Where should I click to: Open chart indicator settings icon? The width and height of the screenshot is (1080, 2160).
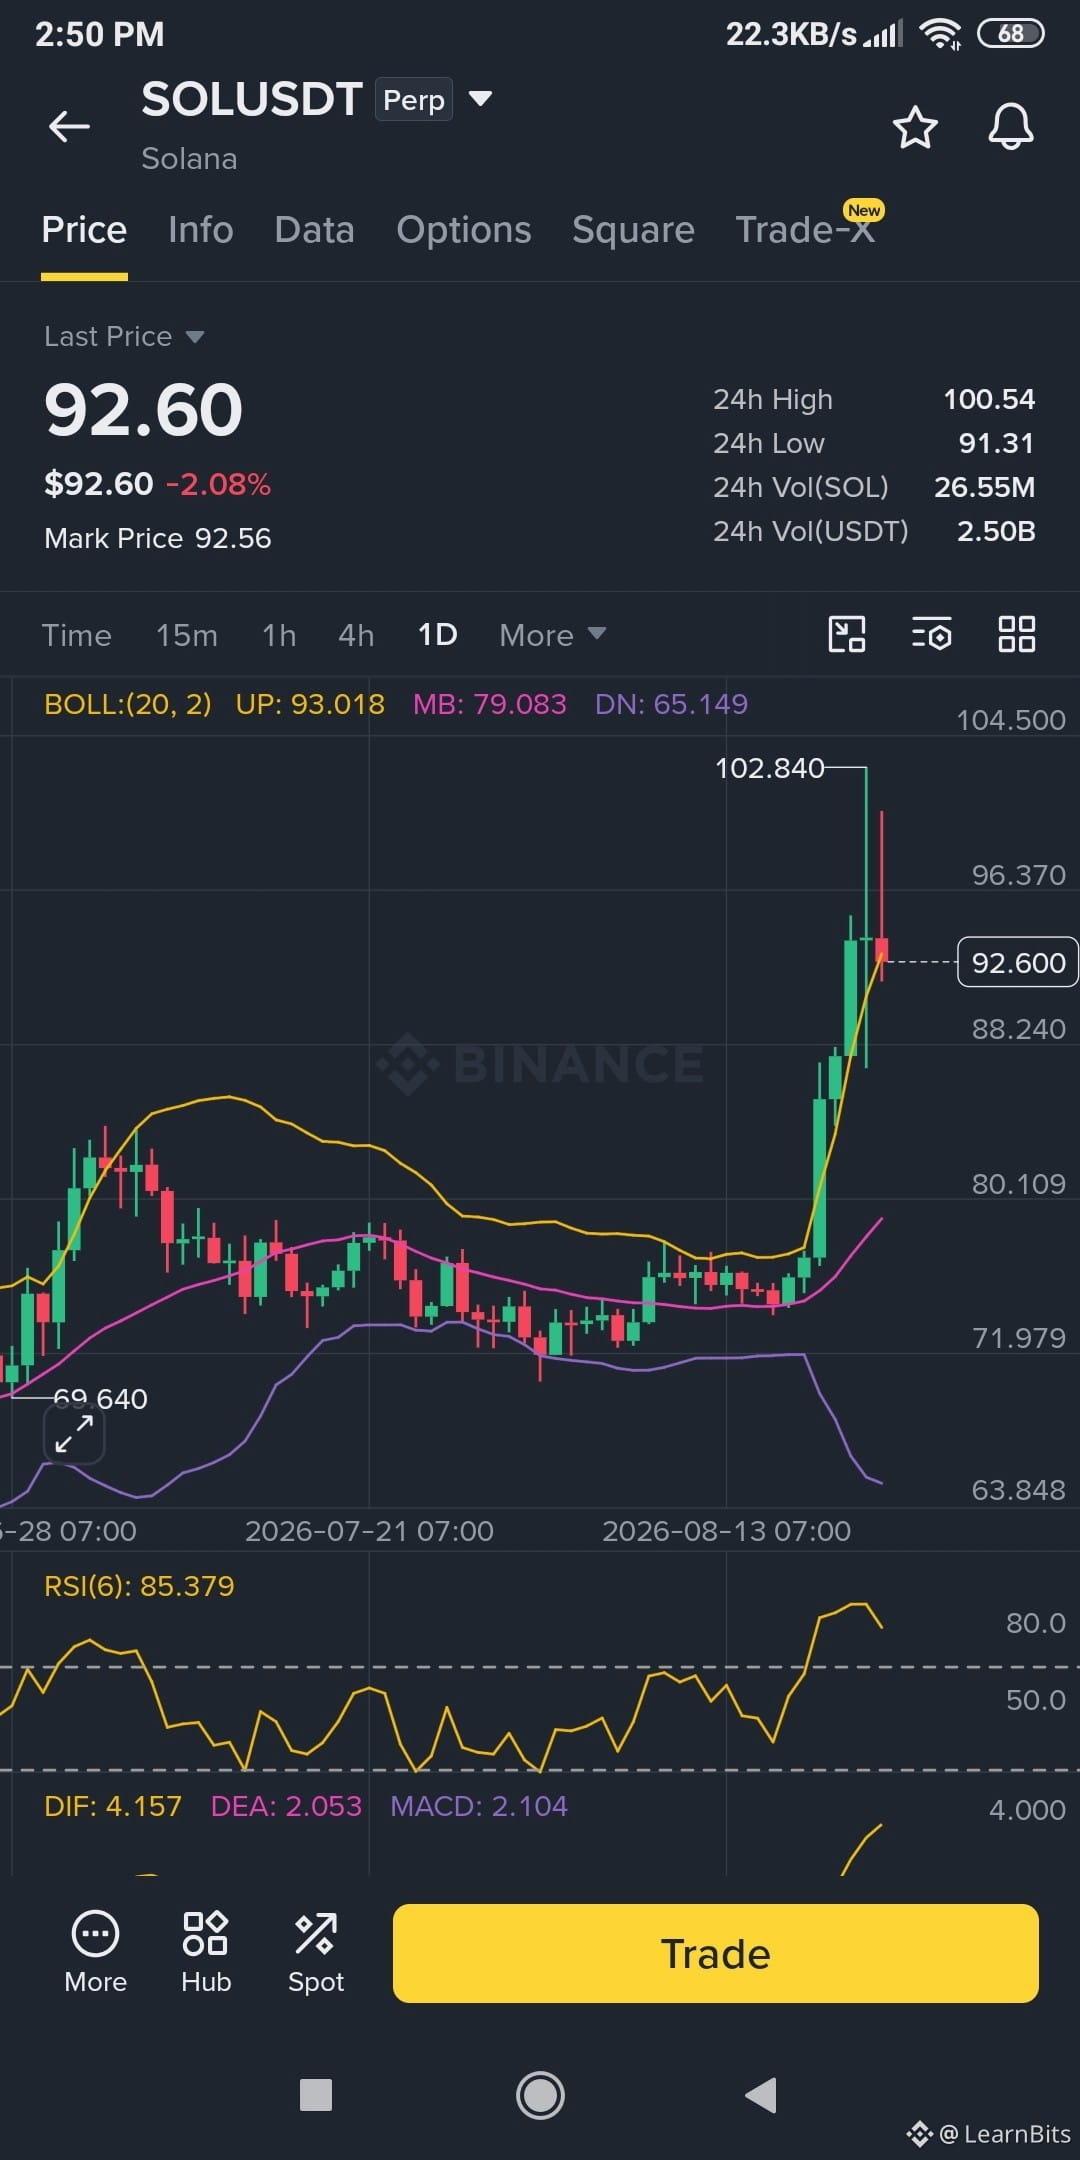(931, 634)
